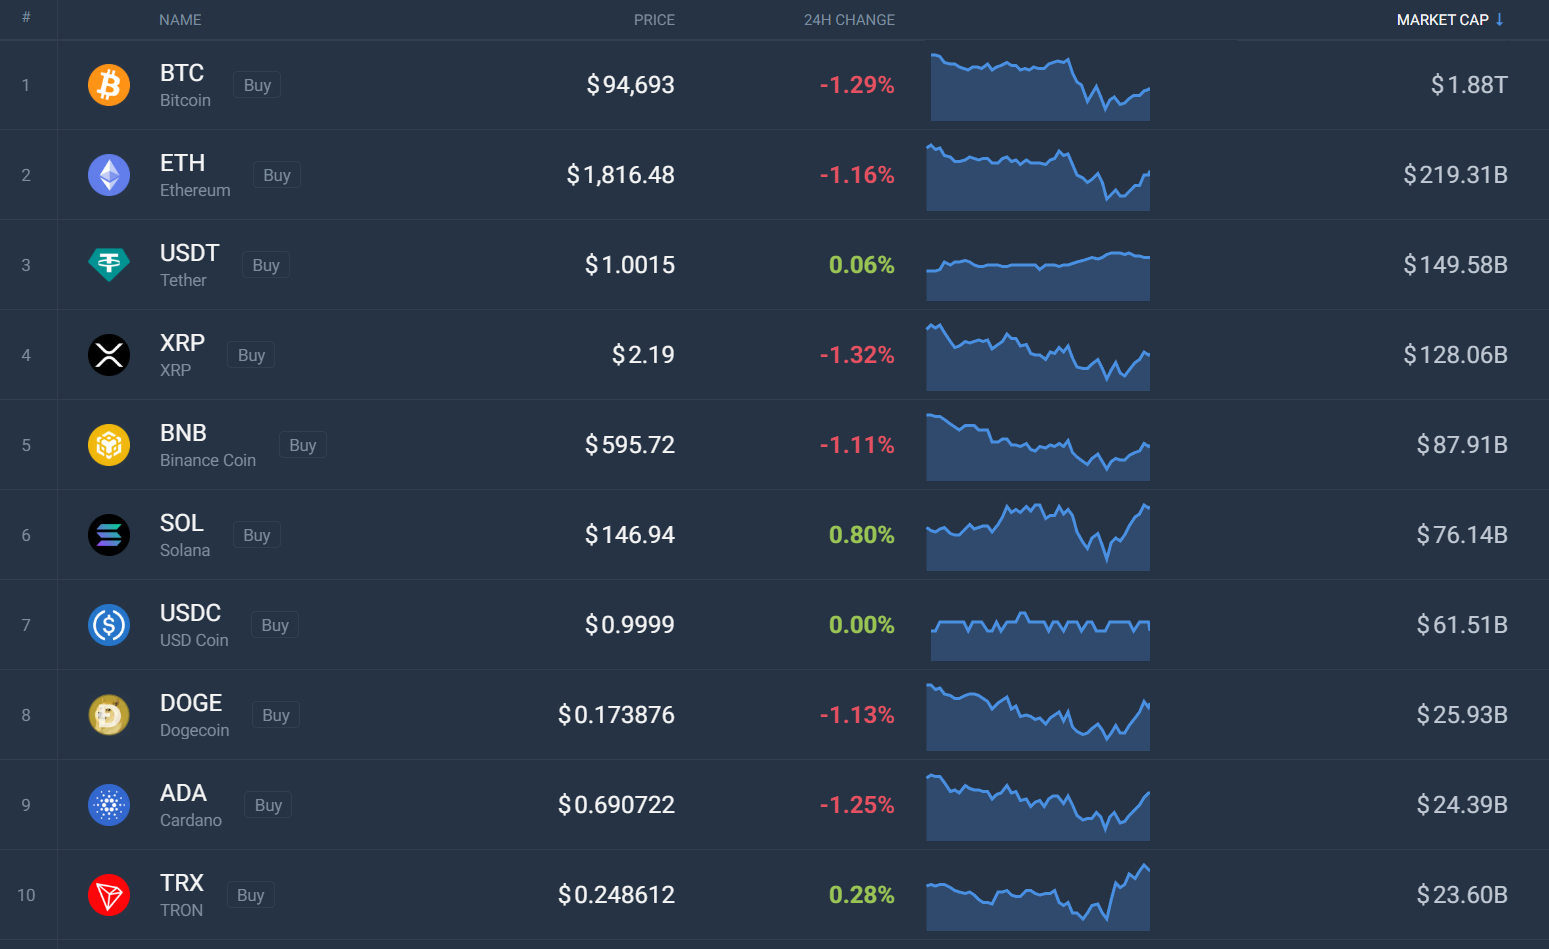The image size is (1549, 949).
Task: Click the Market Cap sort arrow
Action: 1499,20
